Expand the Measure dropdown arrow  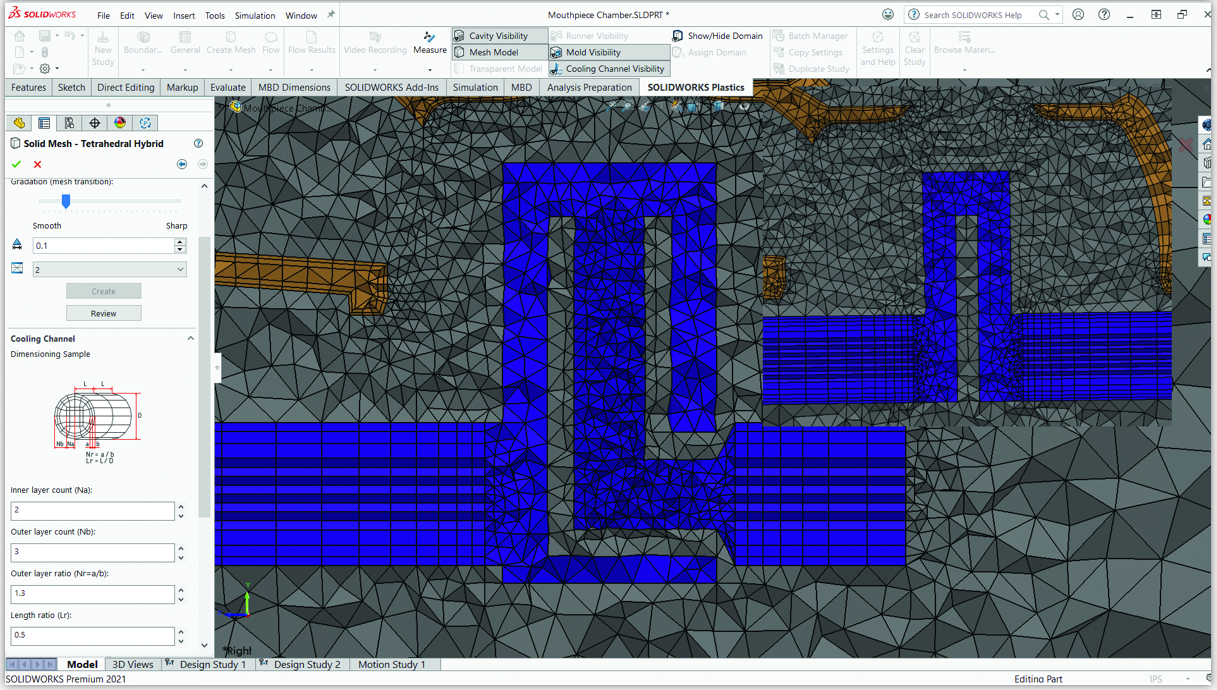coord(430,70)
